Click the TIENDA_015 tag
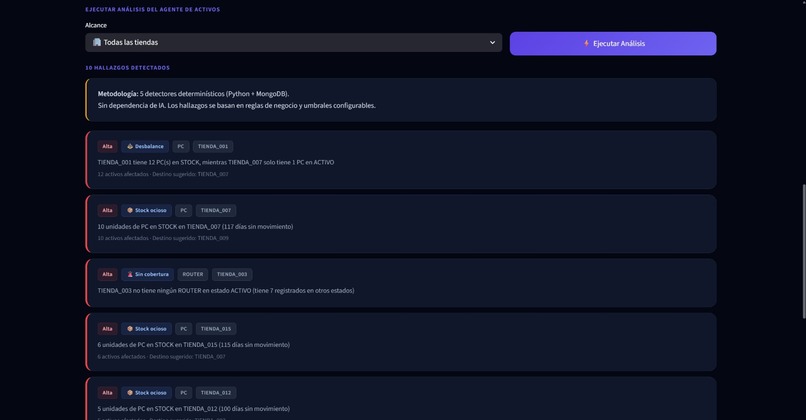 (x=216, y=329)
